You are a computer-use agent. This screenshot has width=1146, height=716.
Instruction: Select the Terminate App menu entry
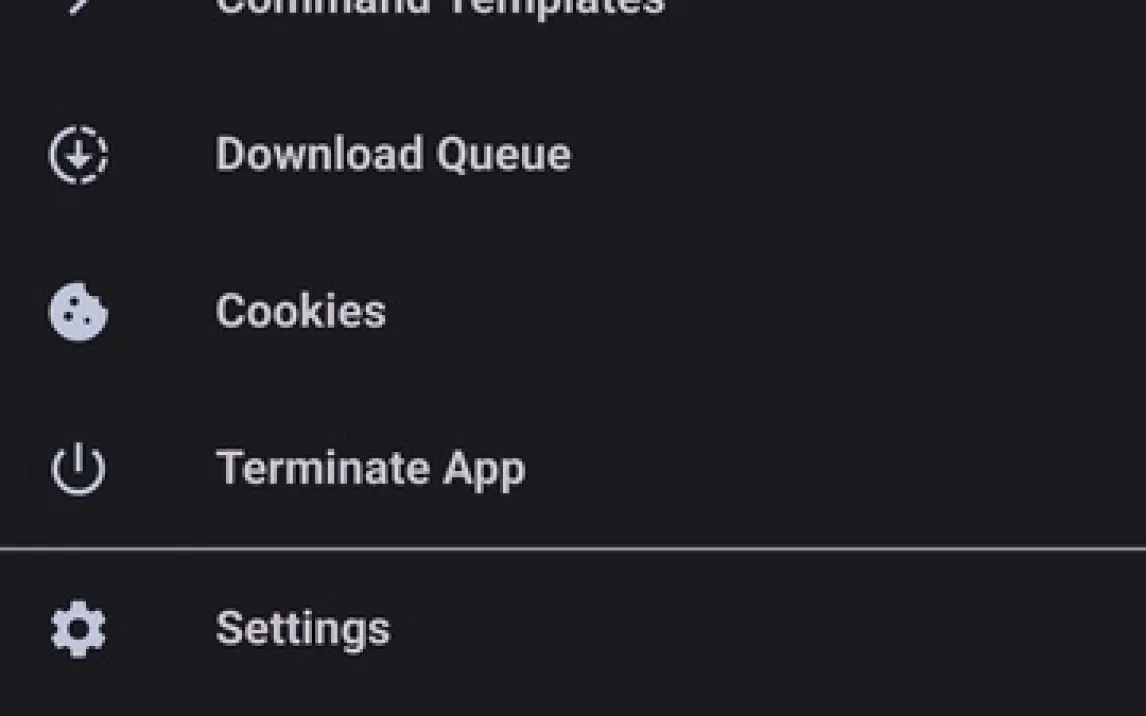(370, 469)
